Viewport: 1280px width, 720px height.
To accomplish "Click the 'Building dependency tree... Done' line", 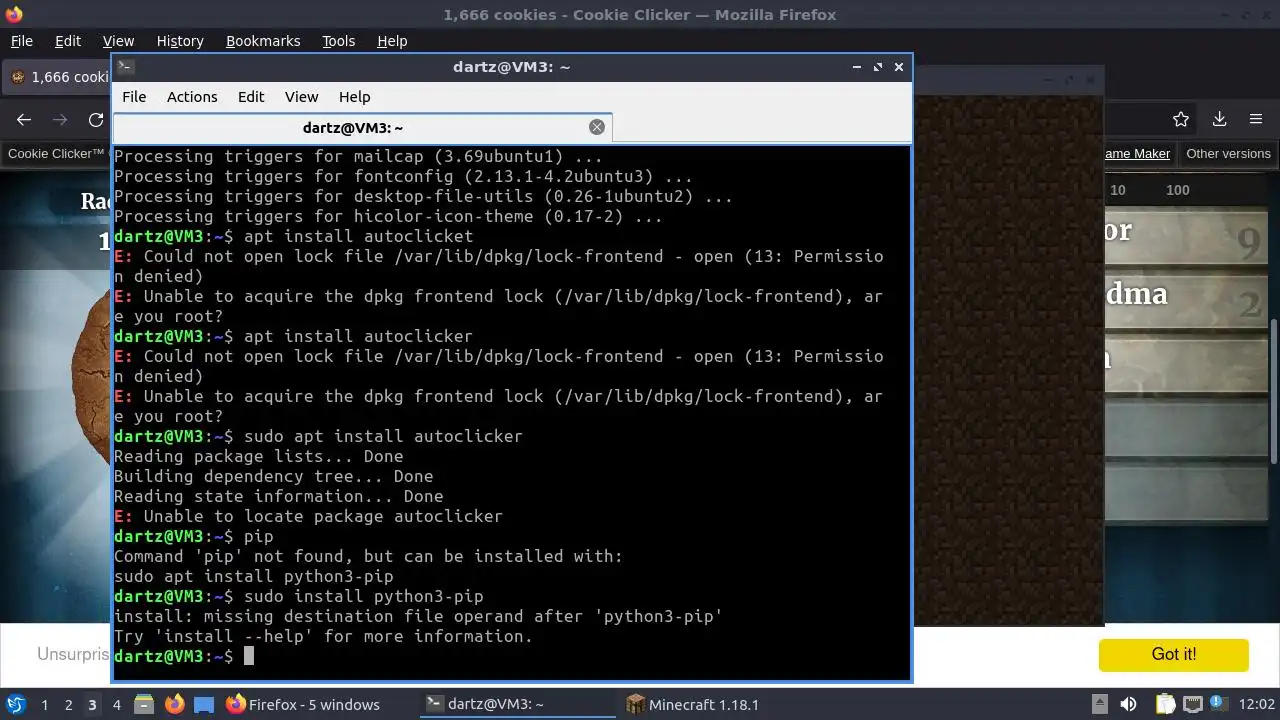I will 274,476.
